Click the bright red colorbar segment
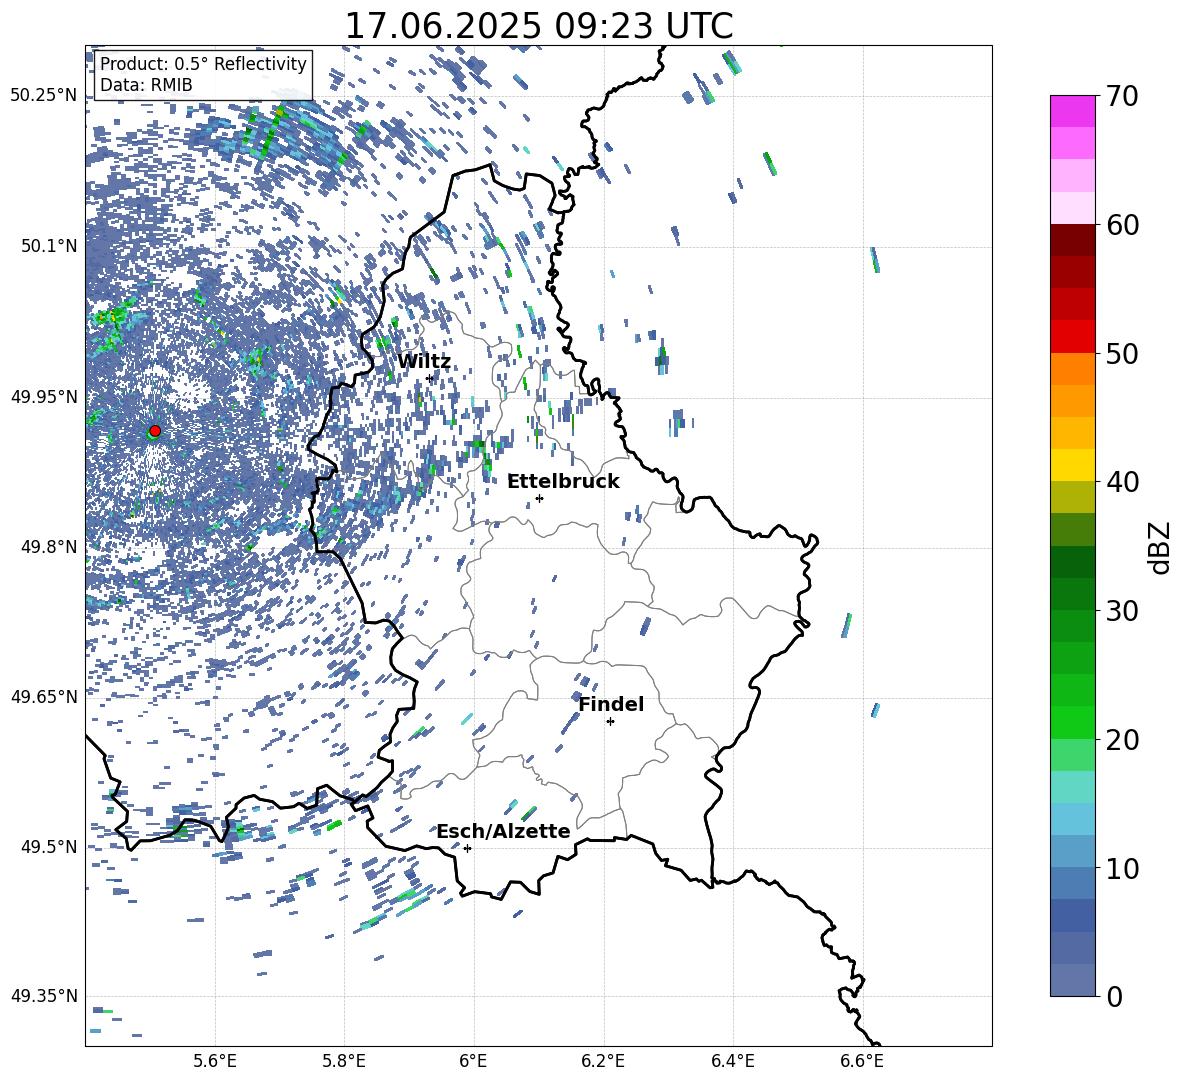Image resolution: width=1184 pixels, height=1081 pixels. click(1073, 337)
